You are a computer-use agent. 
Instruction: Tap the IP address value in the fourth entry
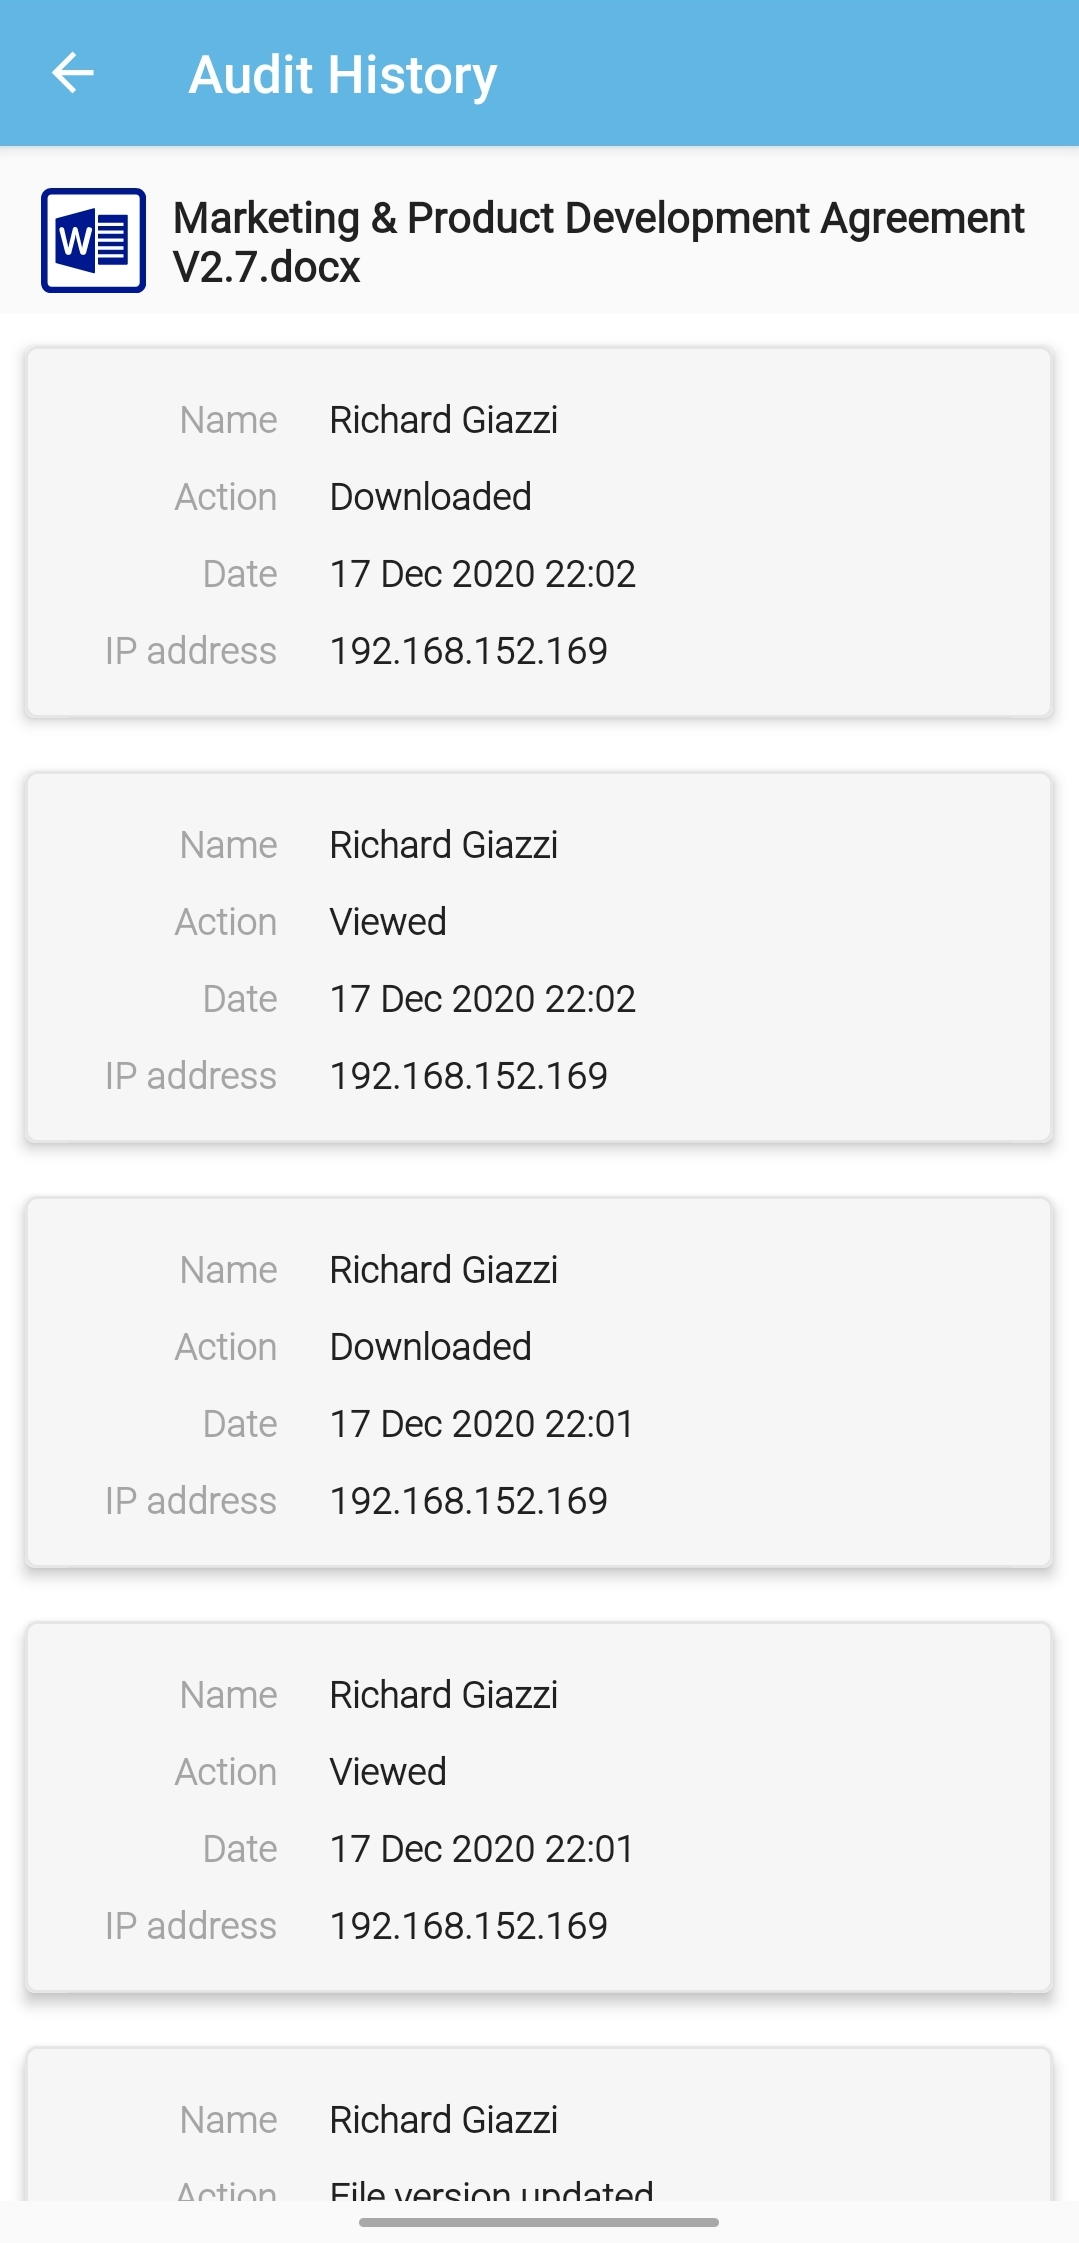pyautogui.click(x=468, y=1926)
